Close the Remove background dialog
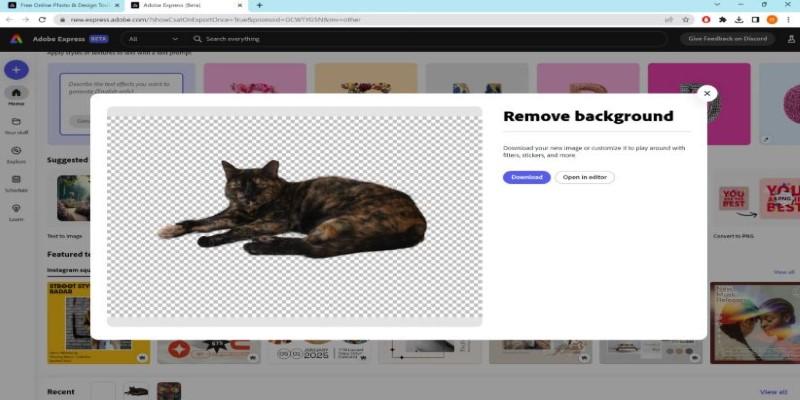Image resolution: width=800 pixels, height=400 pixels. 707,93
